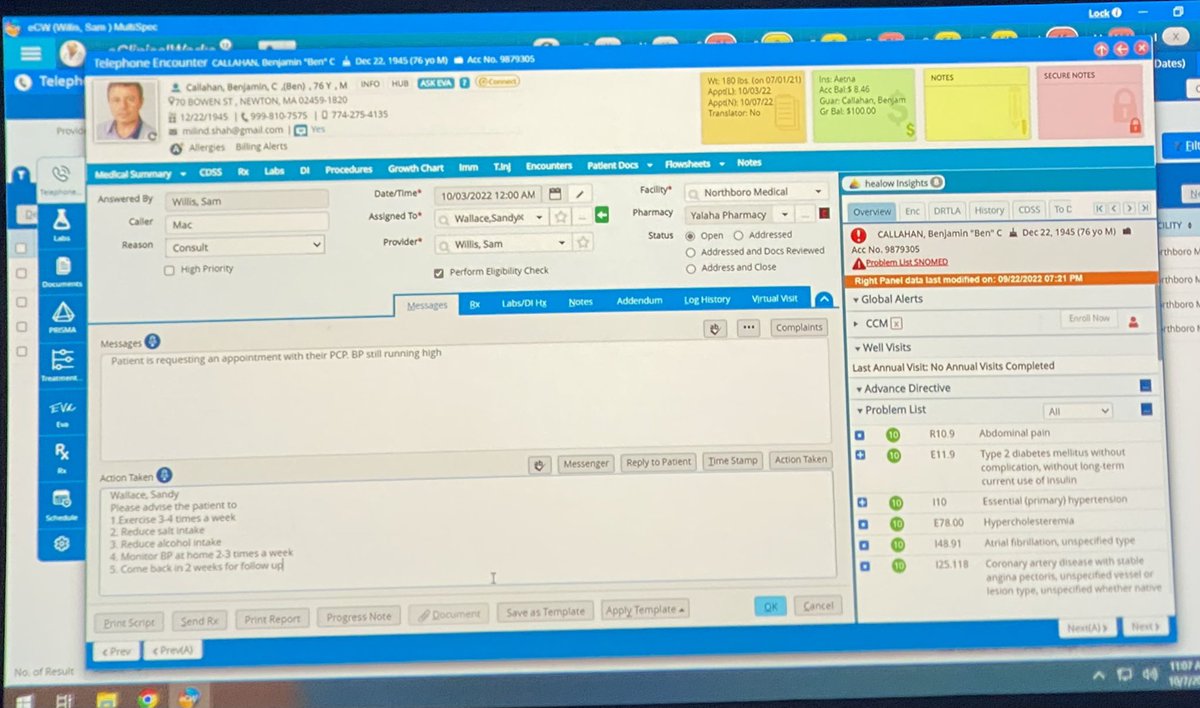Switch to the Labs/DI Hx tab

[524, 303]
